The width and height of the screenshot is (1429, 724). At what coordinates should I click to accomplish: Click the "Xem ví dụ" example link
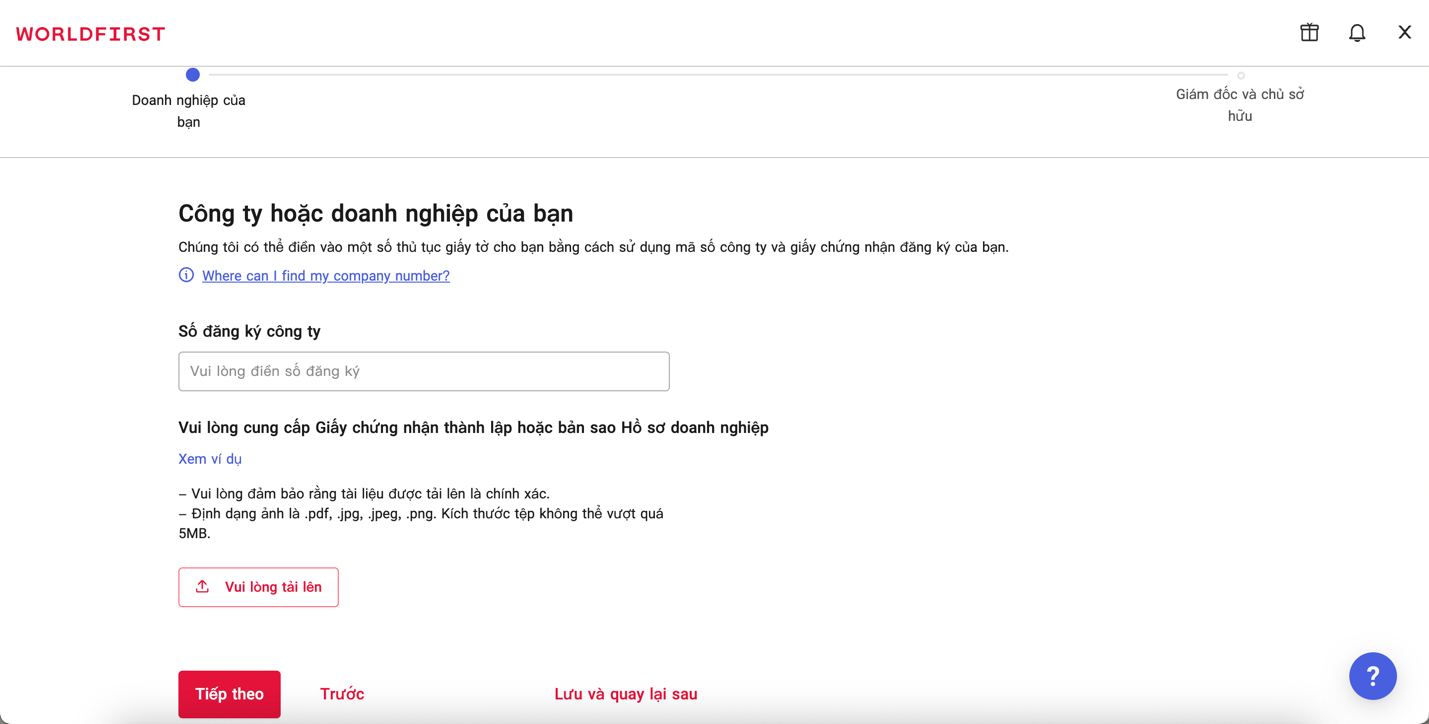(x=210, y=459)
